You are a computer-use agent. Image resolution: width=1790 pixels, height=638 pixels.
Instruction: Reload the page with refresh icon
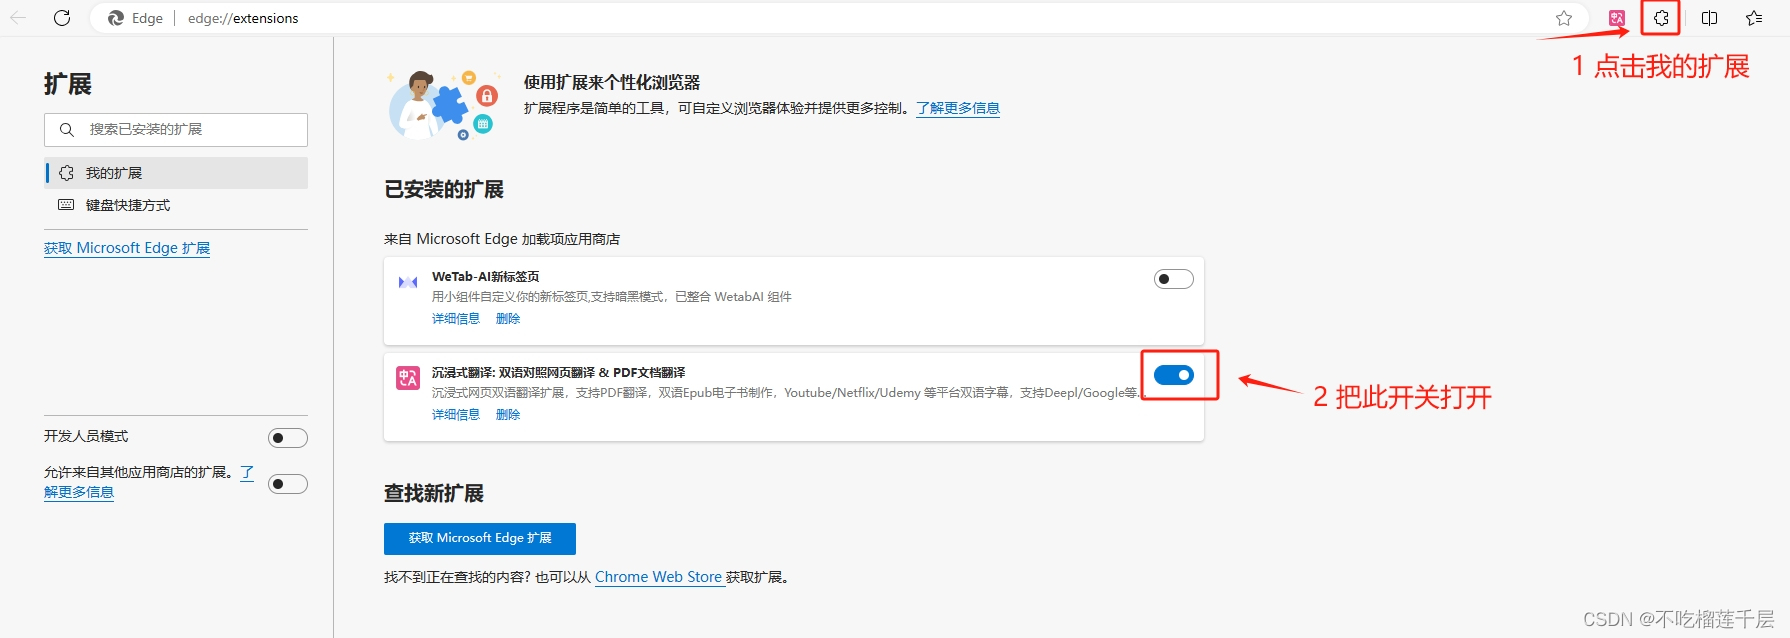coord(62,18)
